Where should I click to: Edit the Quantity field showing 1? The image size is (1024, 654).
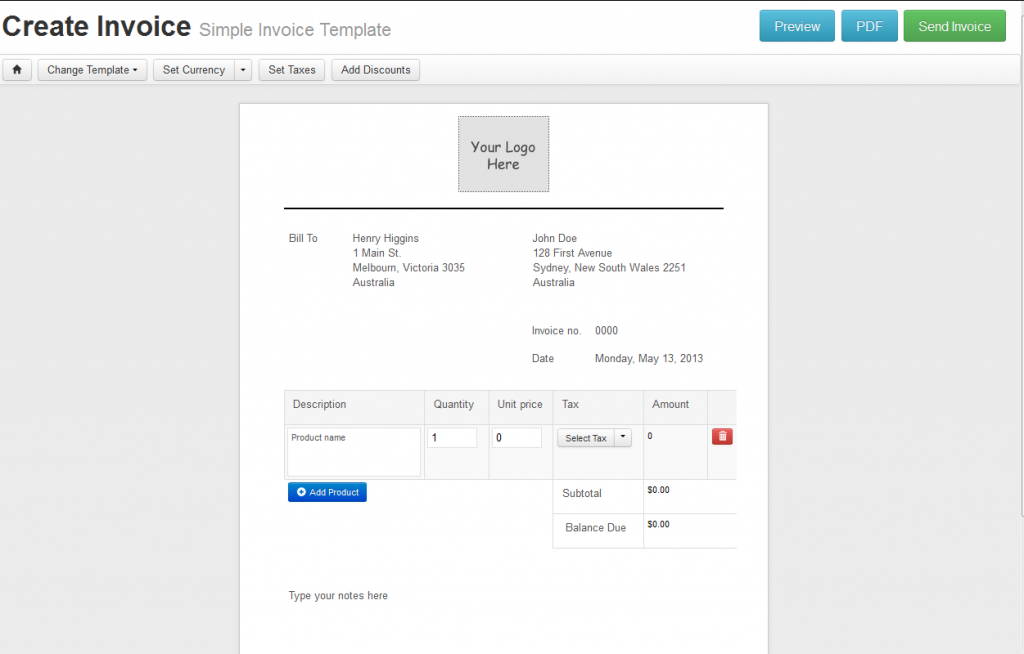(x=452, y=437)
